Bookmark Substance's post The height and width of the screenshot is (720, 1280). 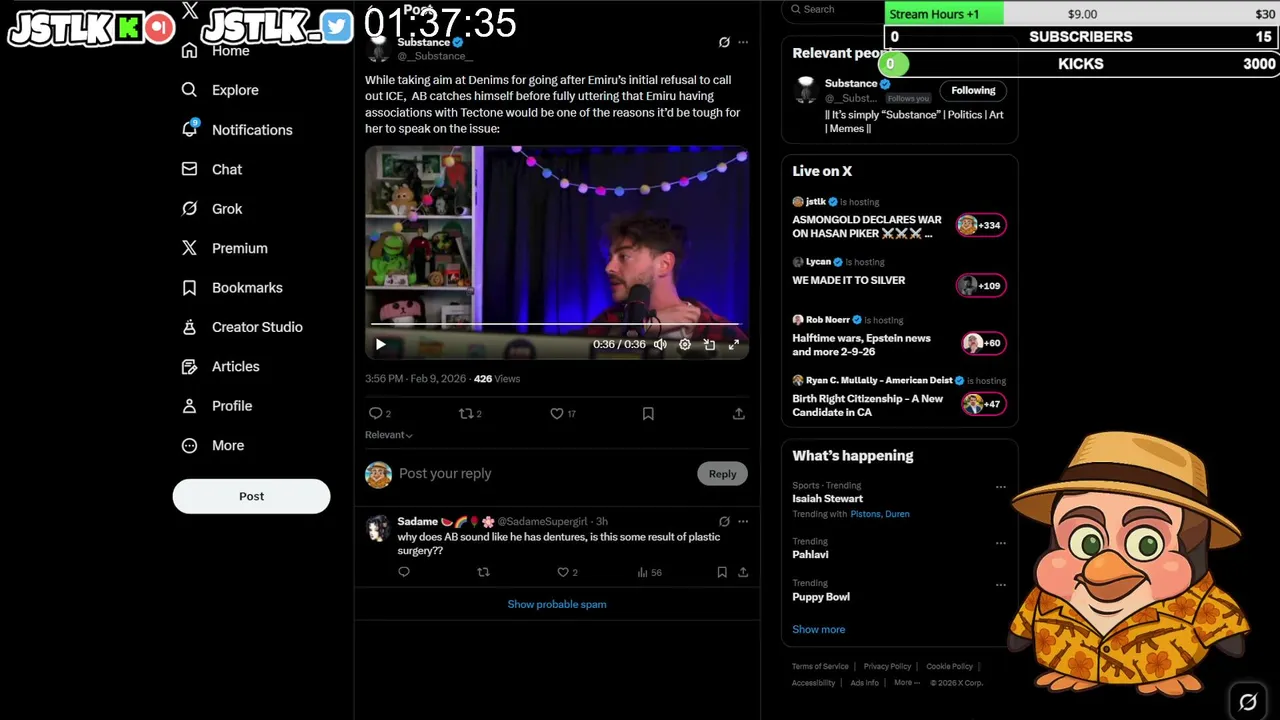click(648, 413)
